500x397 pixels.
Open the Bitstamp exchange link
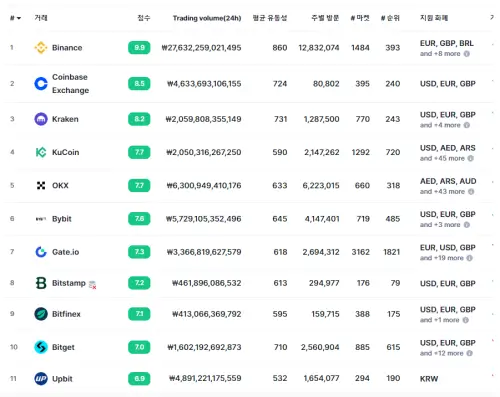coord(69,283)
